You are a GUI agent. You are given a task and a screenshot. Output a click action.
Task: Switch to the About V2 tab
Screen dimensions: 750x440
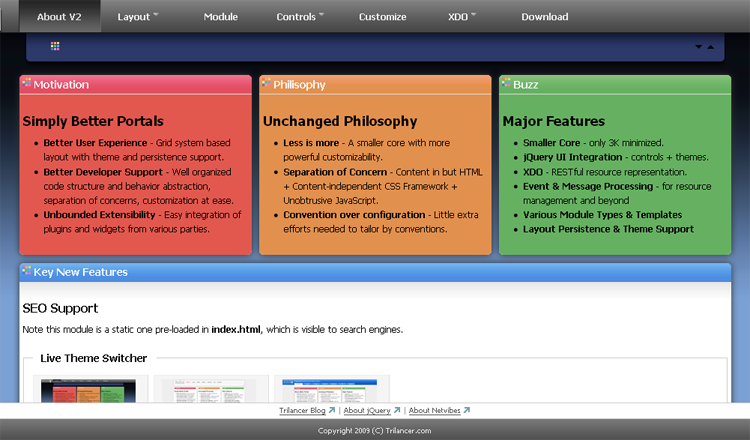point(58,17)
